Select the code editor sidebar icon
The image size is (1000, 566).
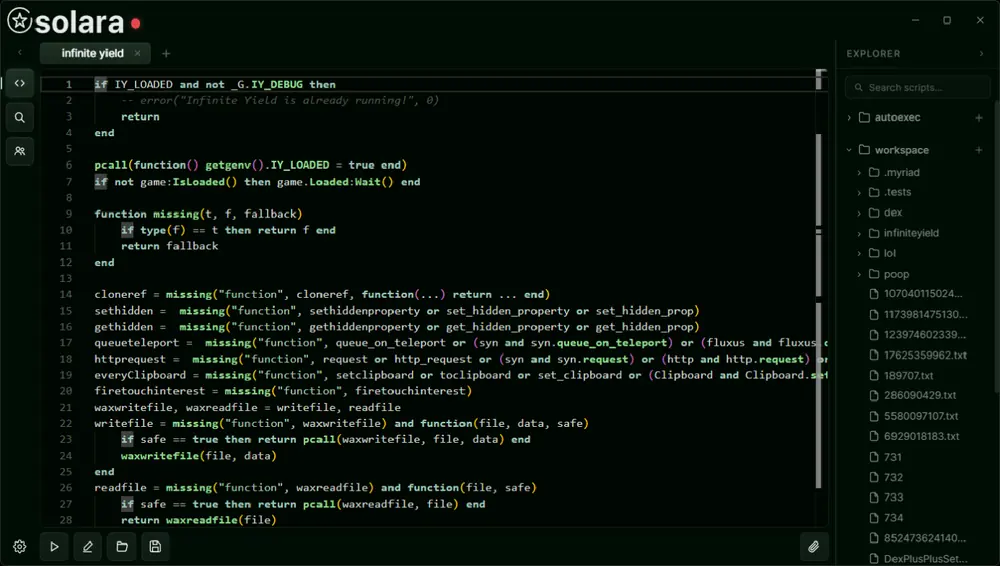20,83
